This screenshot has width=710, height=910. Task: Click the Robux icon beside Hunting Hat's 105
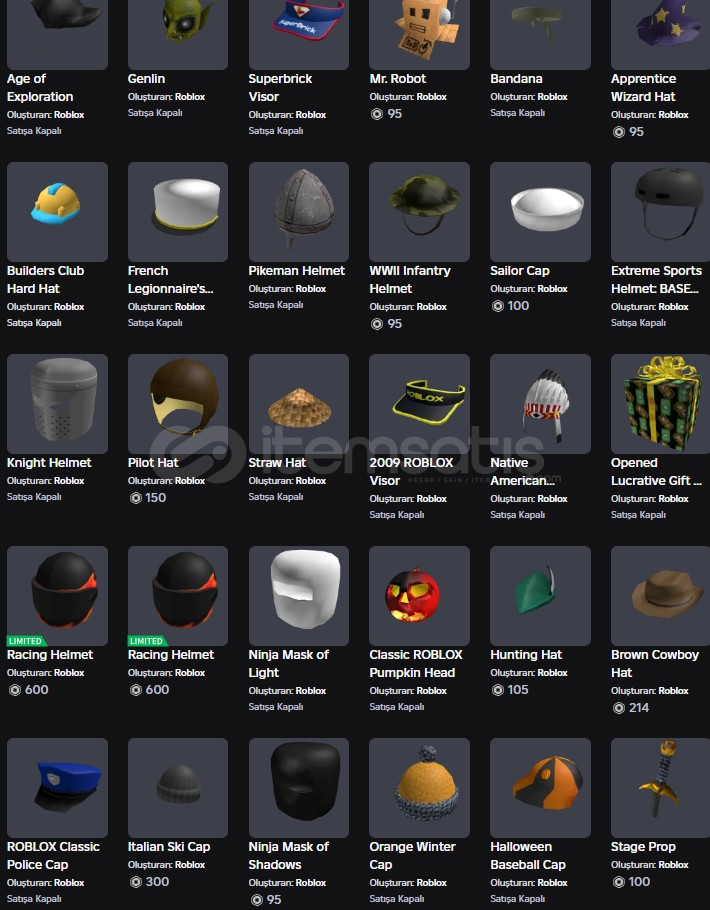[498, 690]
